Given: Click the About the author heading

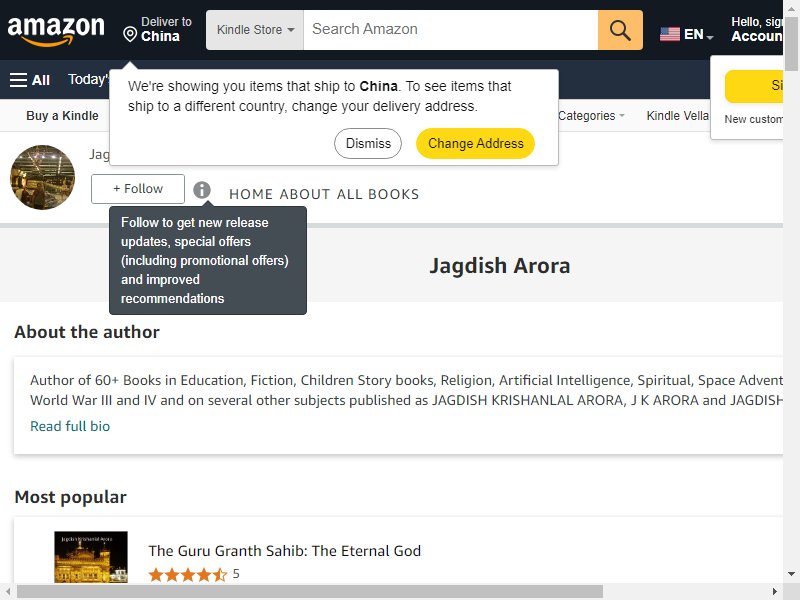Looking at the screenshot, I should tap(87, 332).
